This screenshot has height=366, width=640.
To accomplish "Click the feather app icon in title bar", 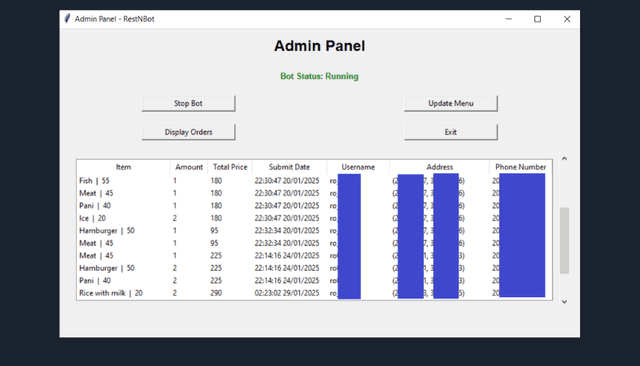I will point(67,19).
